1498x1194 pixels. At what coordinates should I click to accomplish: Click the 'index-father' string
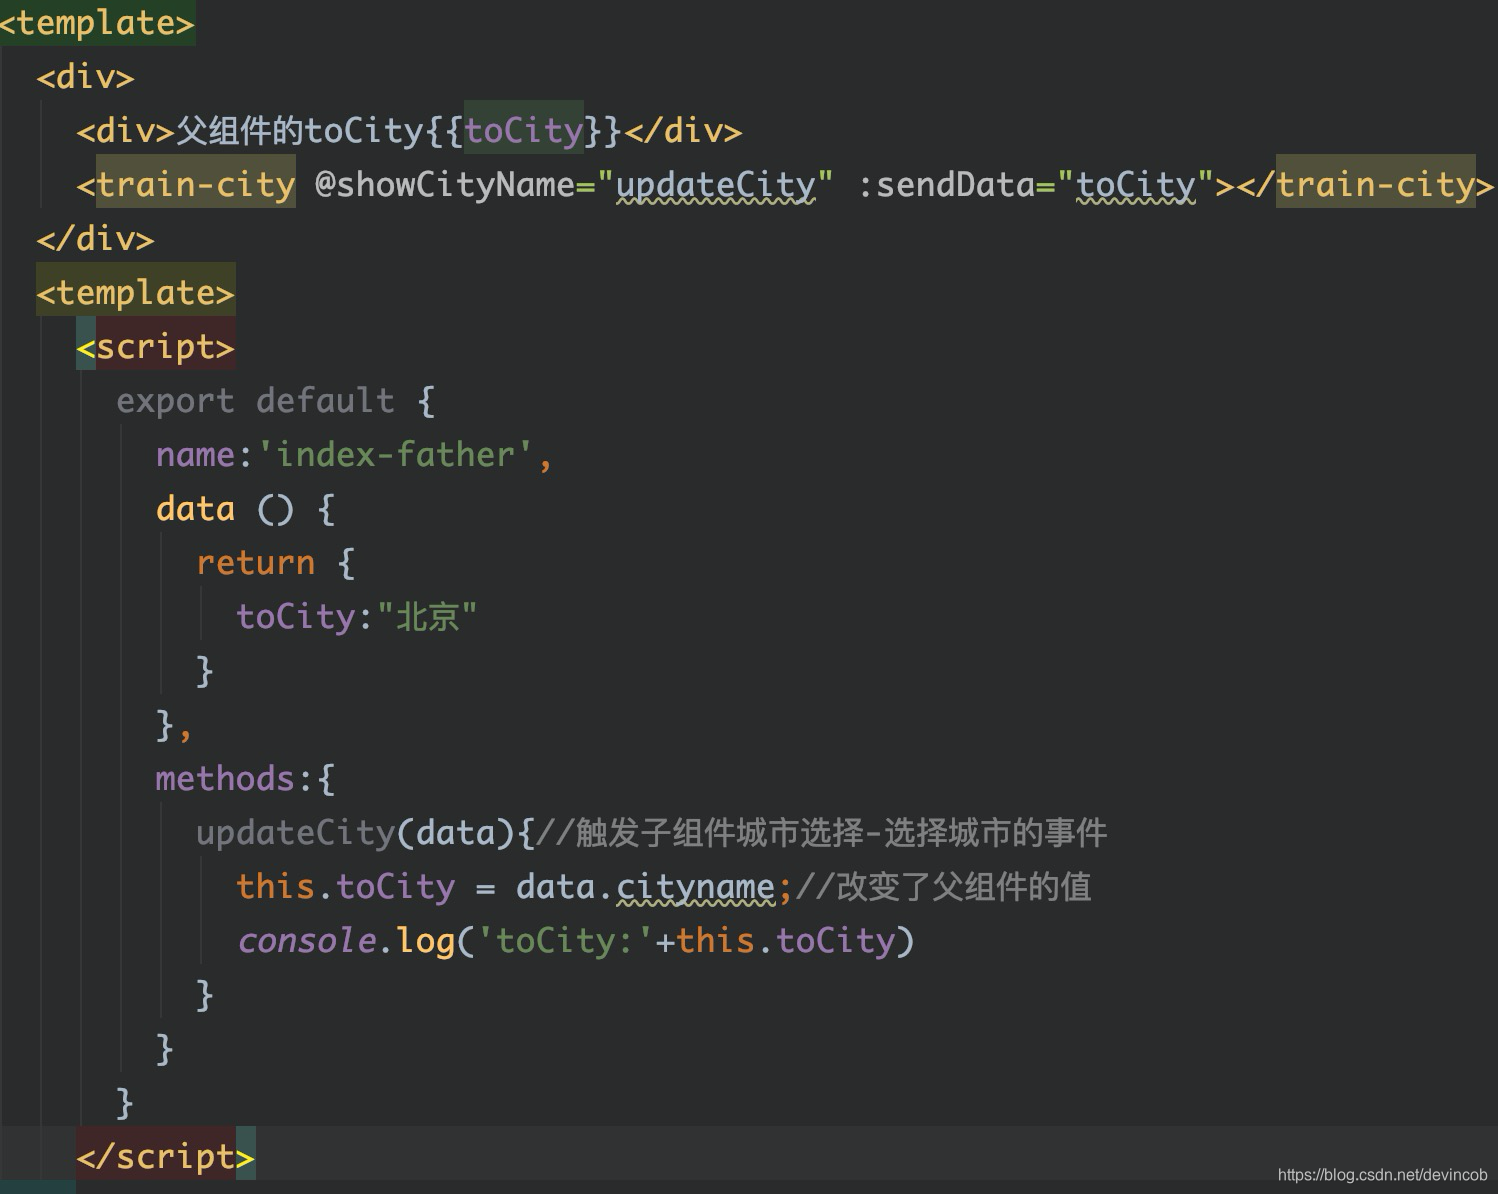396,455
